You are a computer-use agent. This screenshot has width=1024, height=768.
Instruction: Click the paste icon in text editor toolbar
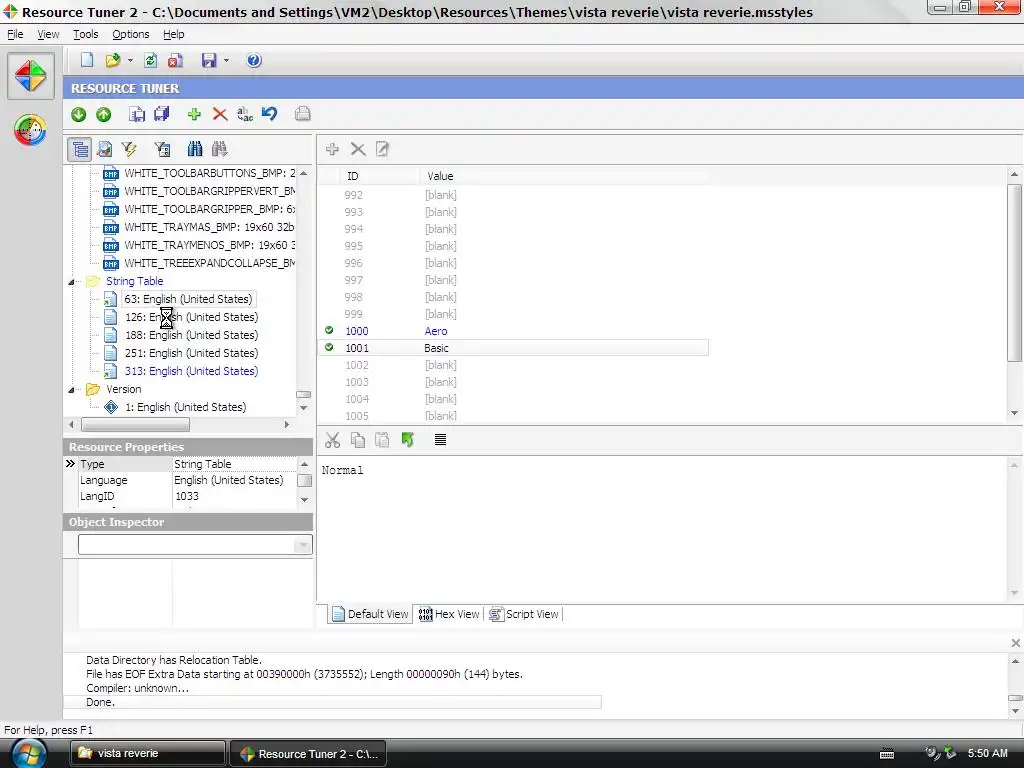[x=382, y=440]
